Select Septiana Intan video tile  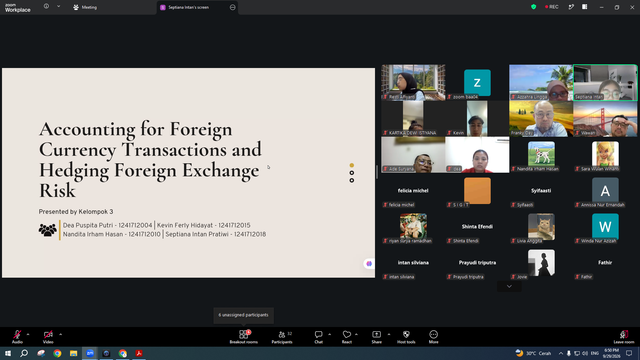pyautogui.click(x=605, y=82)
